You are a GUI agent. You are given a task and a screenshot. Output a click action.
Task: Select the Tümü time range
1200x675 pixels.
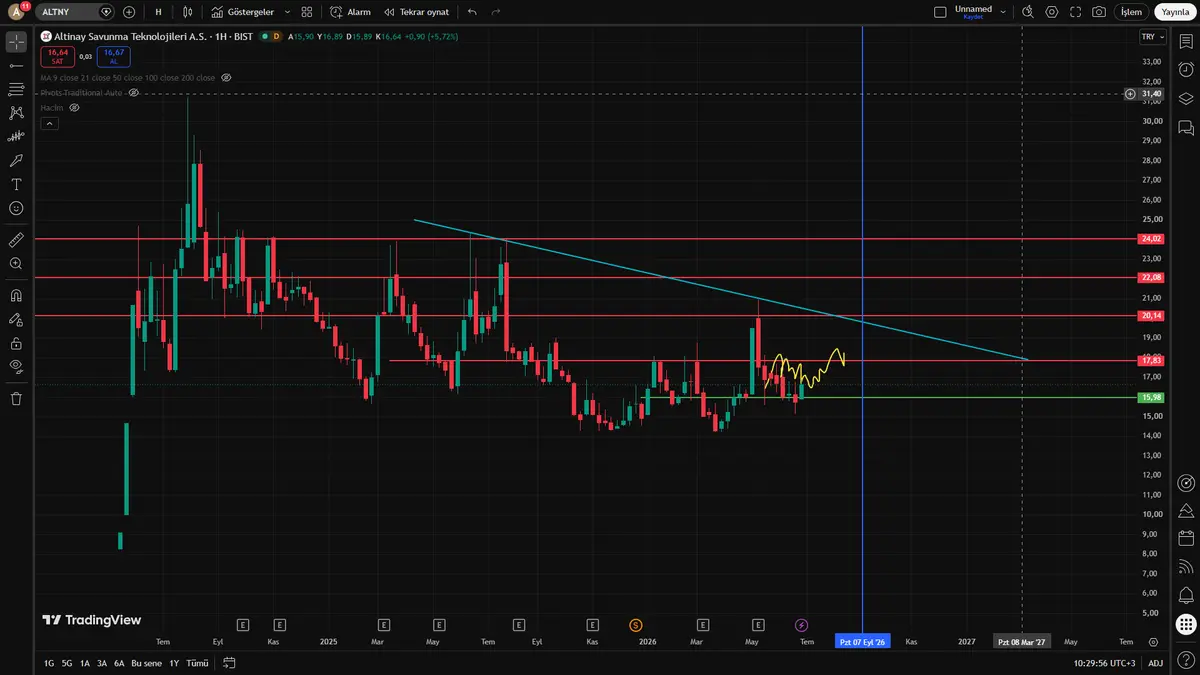point(198,663)
